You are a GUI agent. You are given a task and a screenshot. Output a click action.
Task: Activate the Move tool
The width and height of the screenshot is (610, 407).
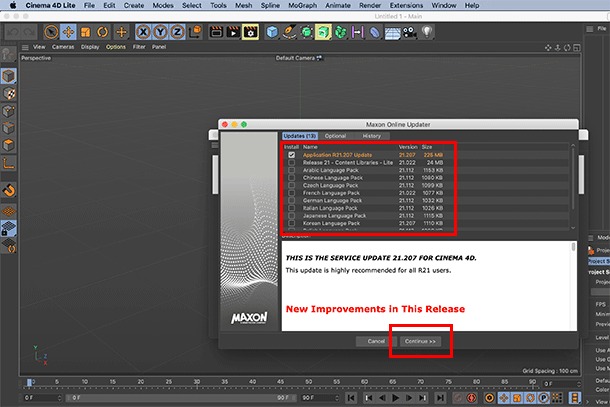click(68, 32)
